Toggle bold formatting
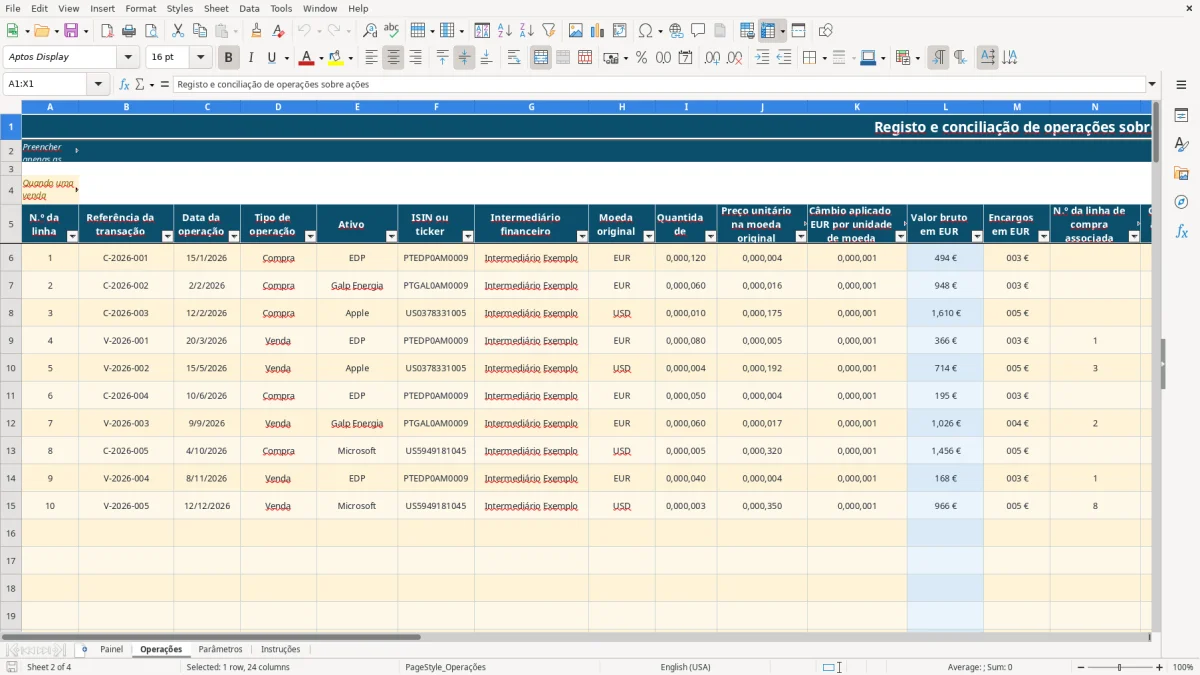Screen dimensions: 1200x675 229,58
